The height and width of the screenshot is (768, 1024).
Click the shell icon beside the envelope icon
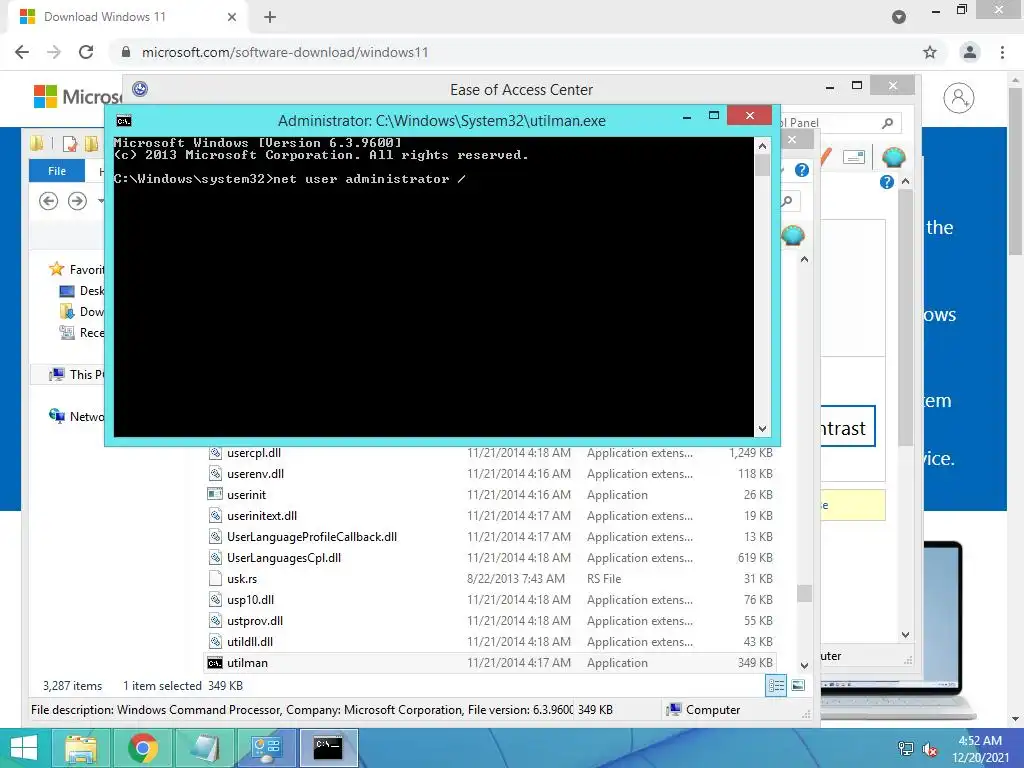tap(893, 157)
